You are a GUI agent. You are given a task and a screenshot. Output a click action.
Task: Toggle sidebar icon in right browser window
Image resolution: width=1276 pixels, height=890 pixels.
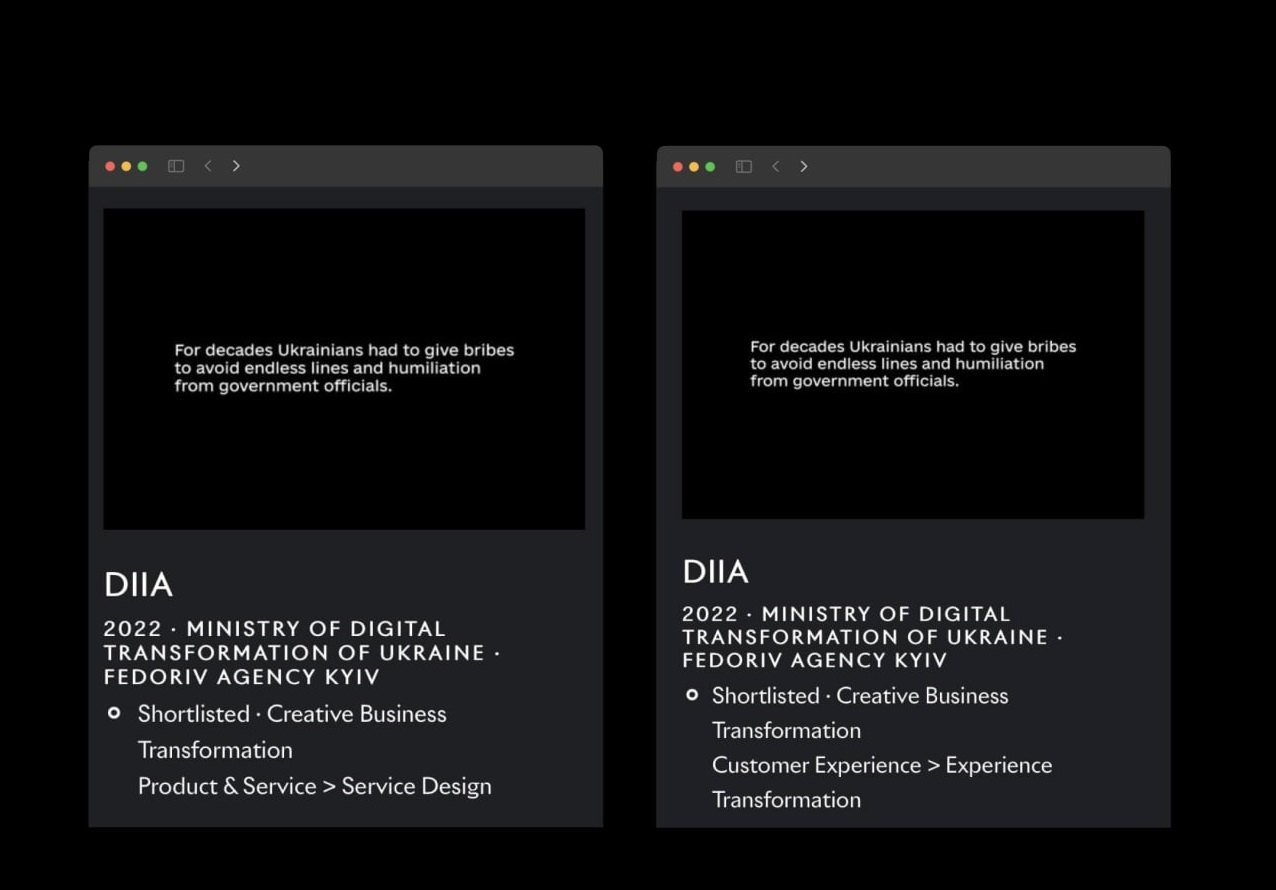tap(744, 167)
